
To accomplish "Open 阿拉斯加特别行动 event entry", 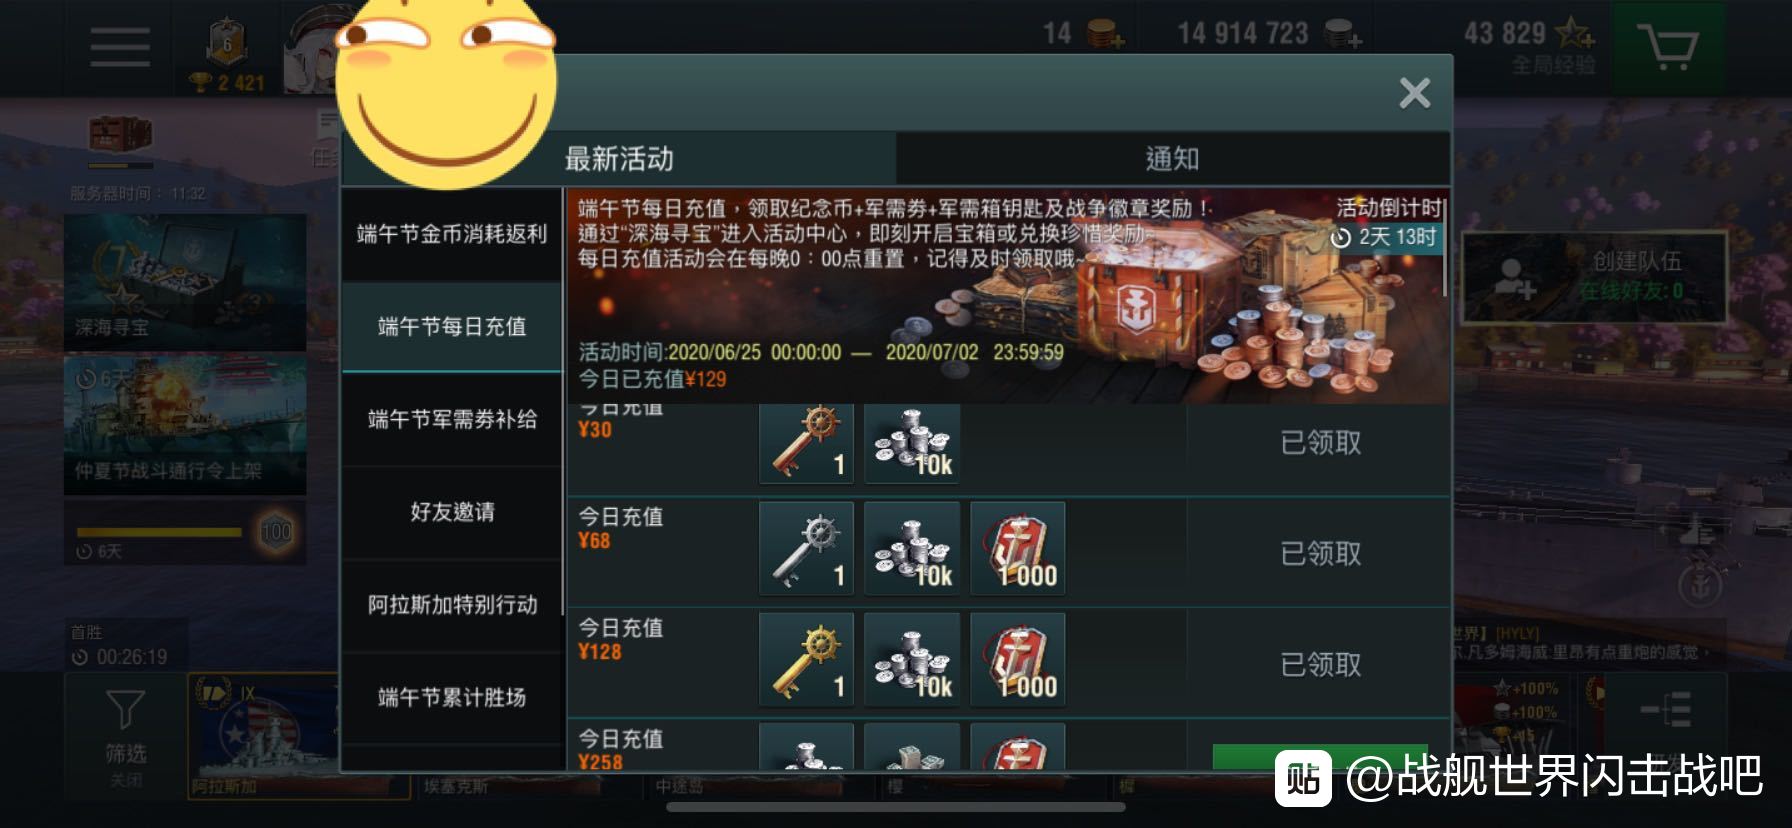I will tap(452, 605).
